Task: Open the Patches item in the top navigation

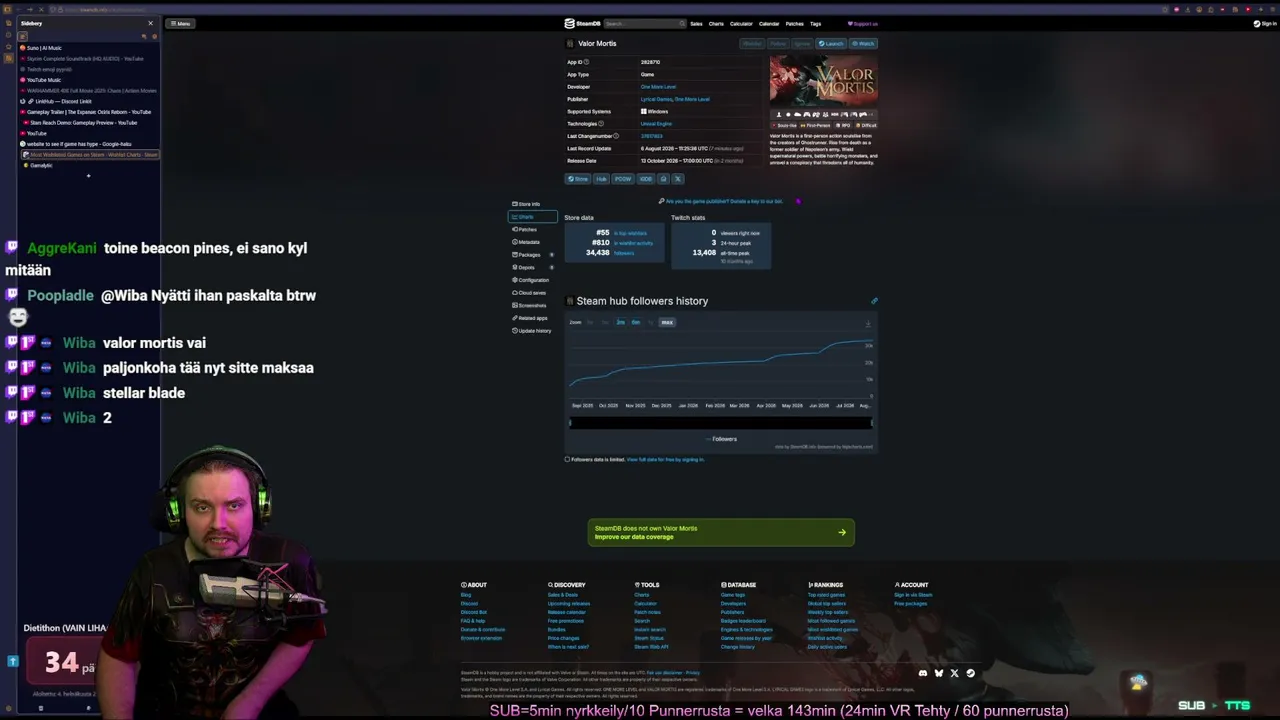Action: coord(795,23)
